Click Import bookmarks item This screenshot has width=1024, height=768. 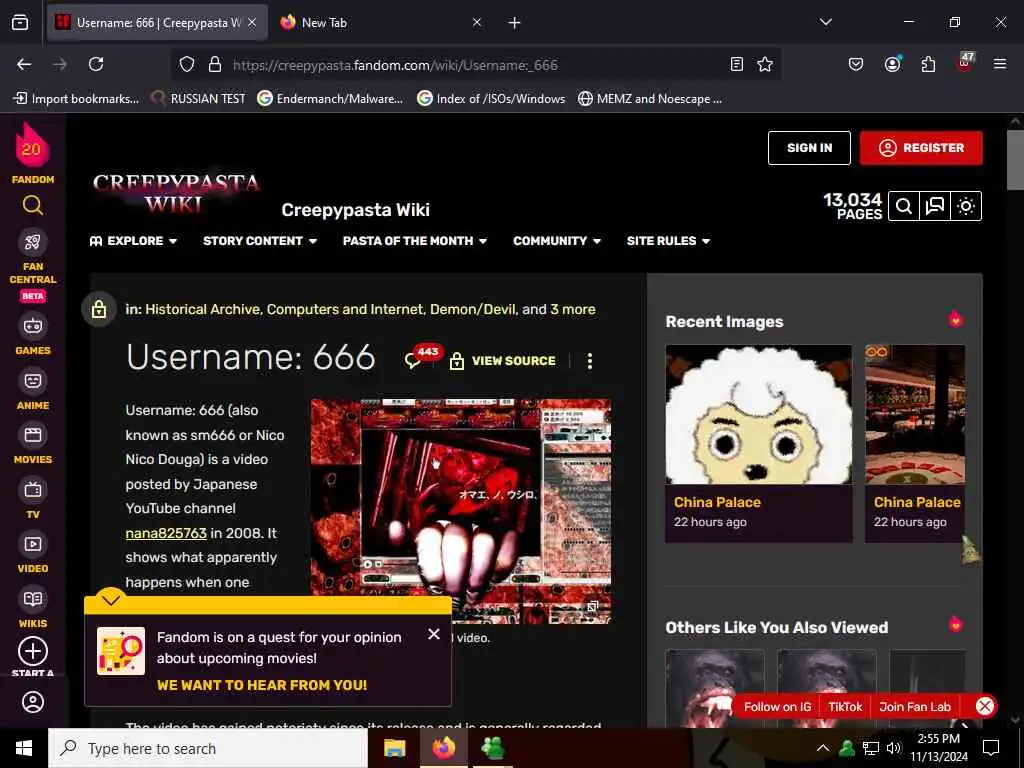point(76,99)
